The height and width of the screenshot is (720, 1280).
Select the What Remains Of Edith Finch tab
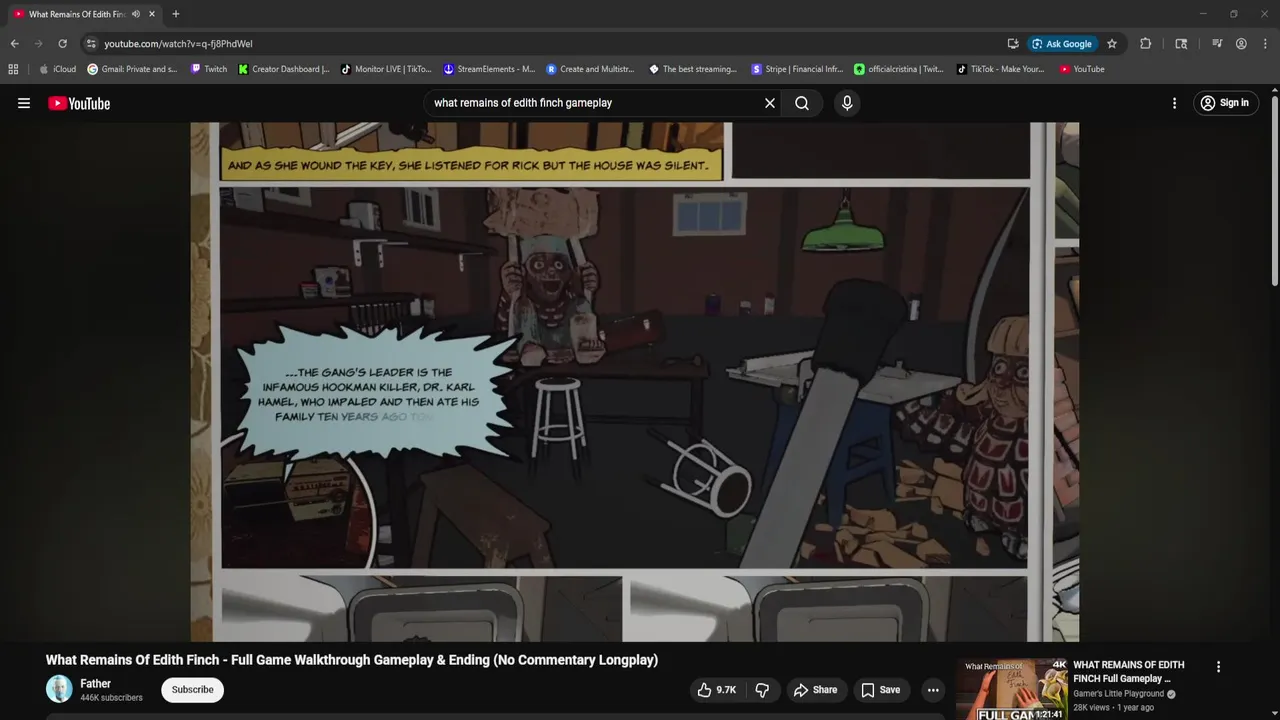click(x=83, y=14)
